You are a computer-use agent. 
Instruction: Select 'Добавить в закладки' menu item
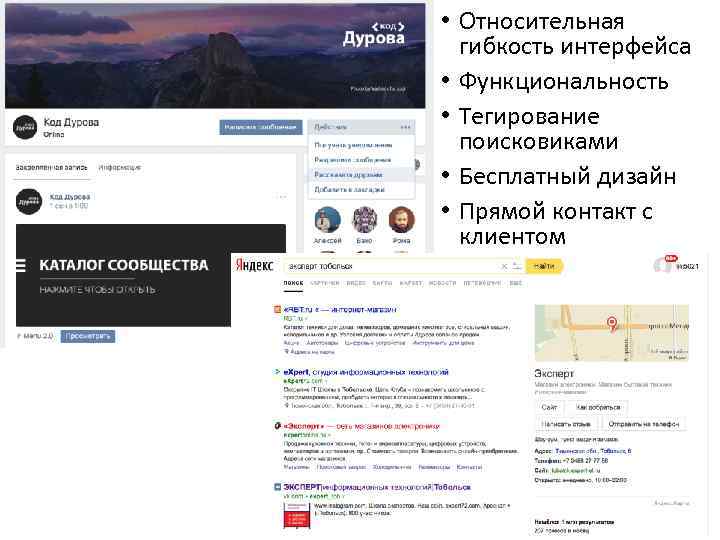349,189
